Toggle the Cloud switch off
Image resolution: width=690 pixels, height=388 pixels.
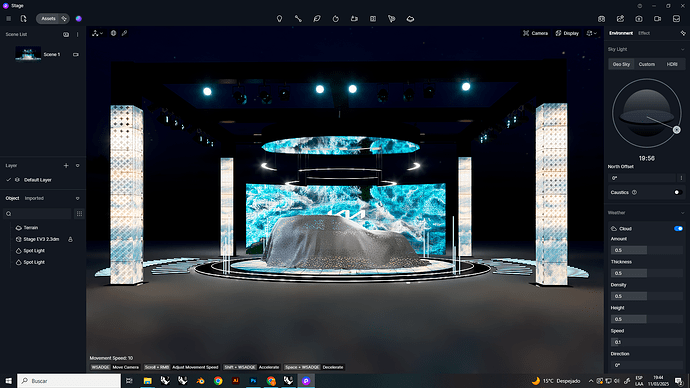click(678, 229)
